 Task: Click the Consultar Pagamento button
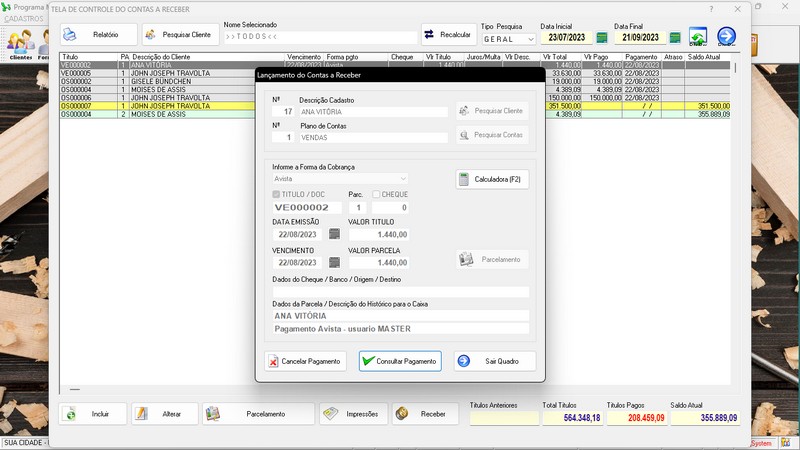click(400, 361)
